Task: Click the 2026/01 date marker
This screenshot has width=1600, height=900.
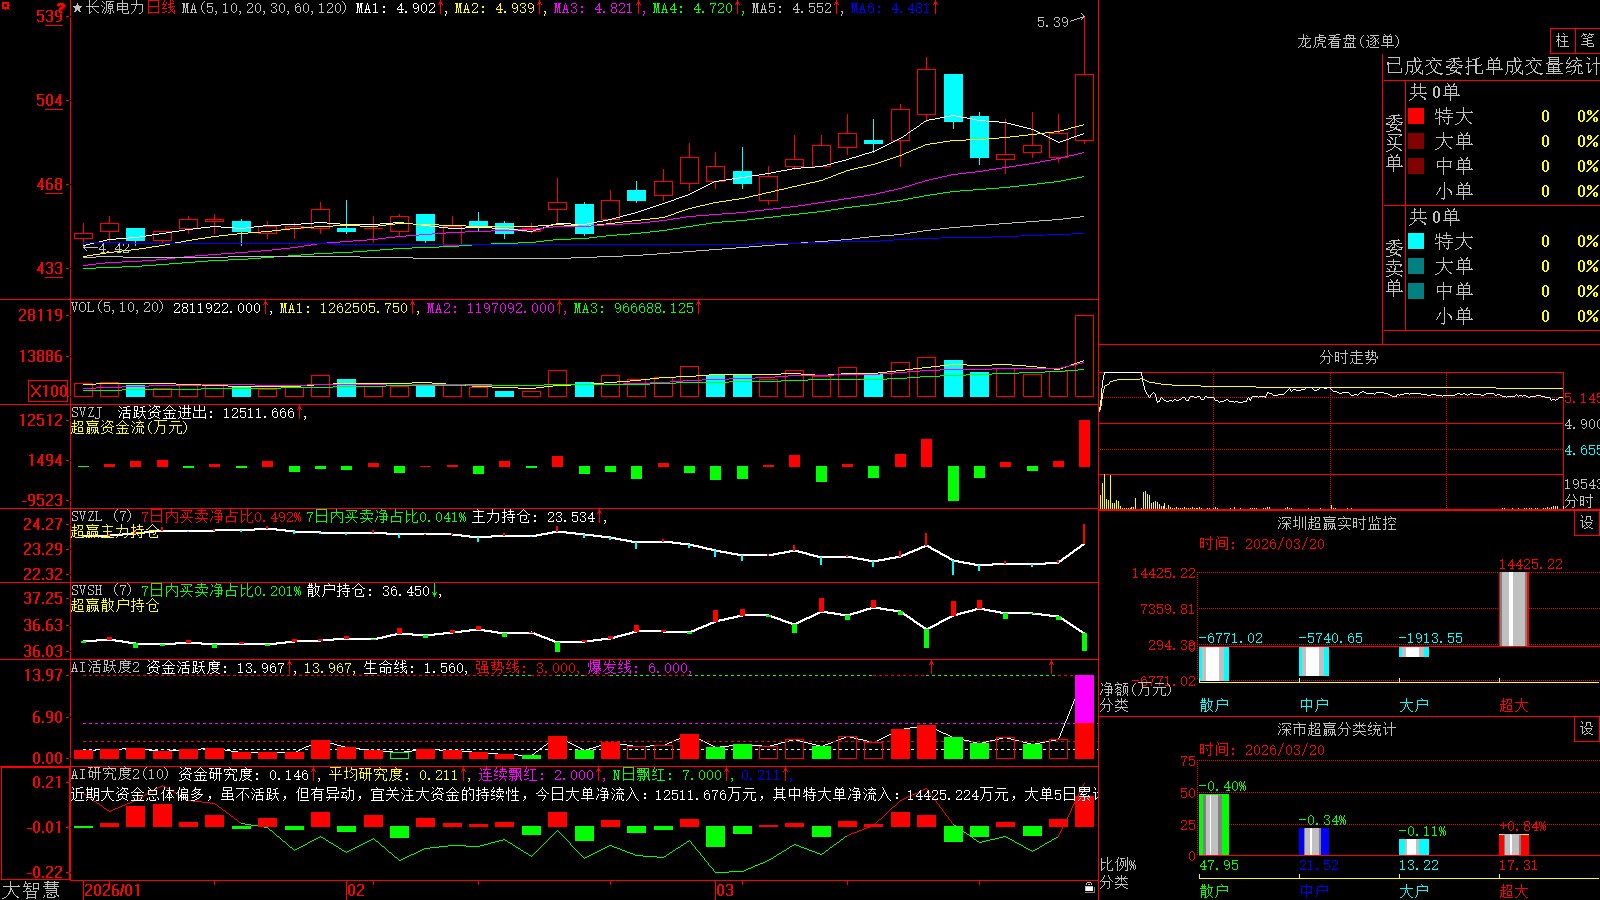Action: click(112, 890)
